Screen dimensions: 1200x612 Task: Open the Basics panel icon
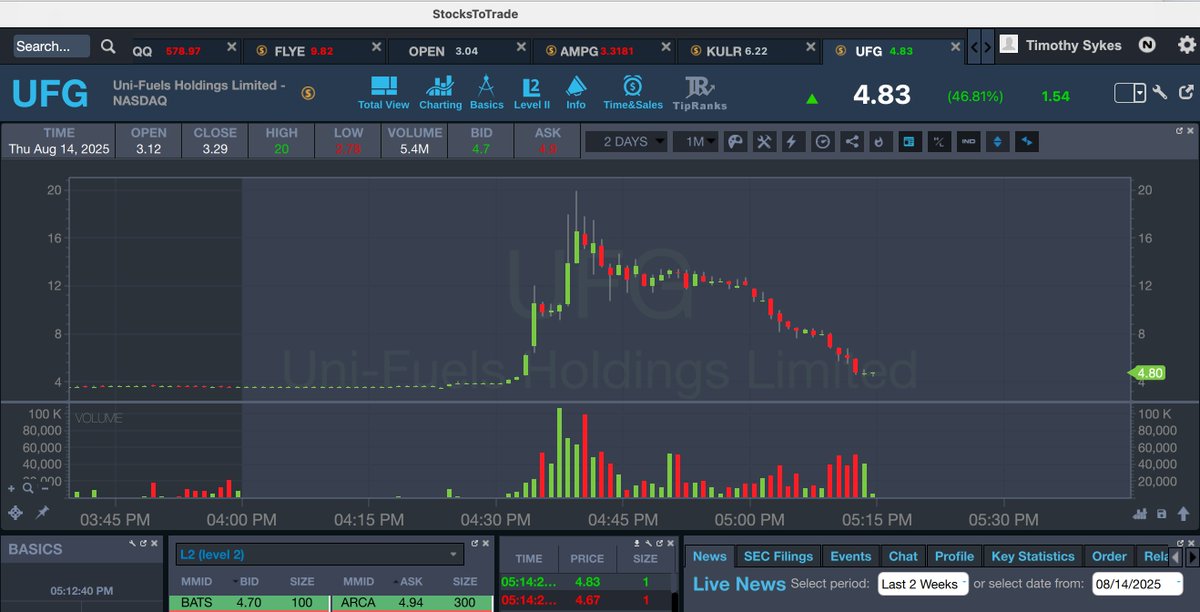click(486, 92)
